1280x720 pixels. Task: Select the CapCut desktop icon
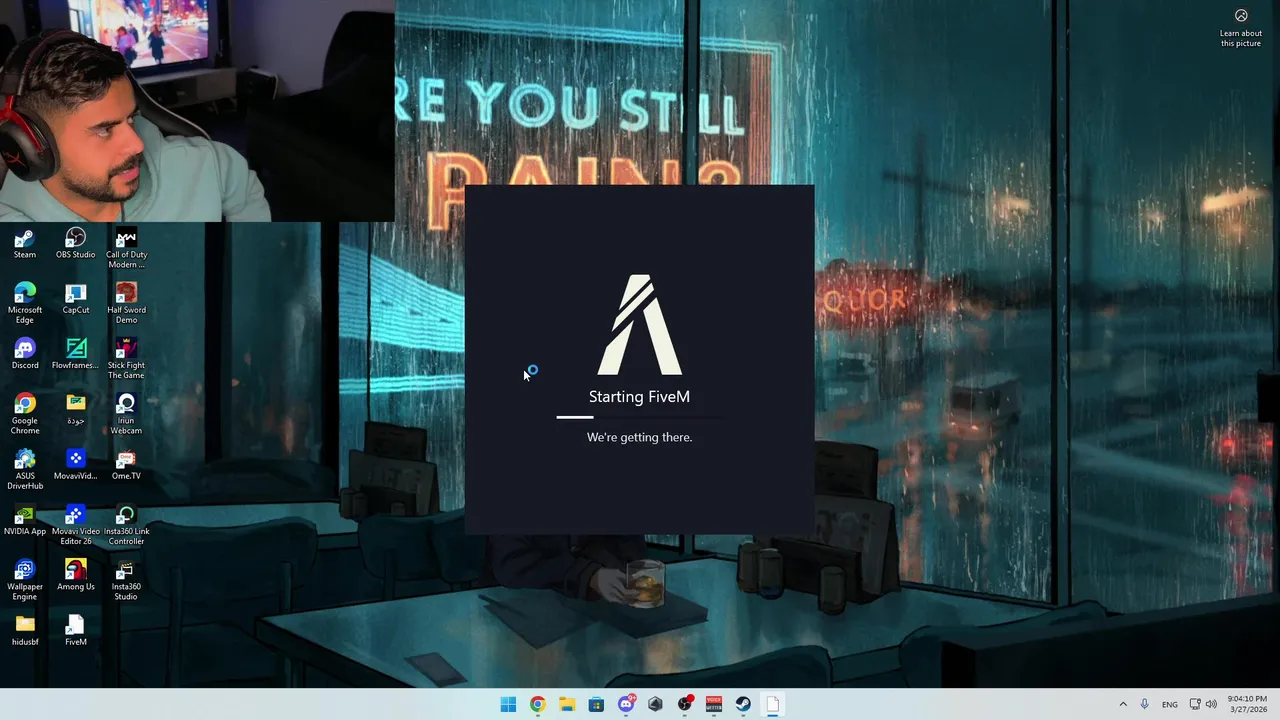pos(76,298)
